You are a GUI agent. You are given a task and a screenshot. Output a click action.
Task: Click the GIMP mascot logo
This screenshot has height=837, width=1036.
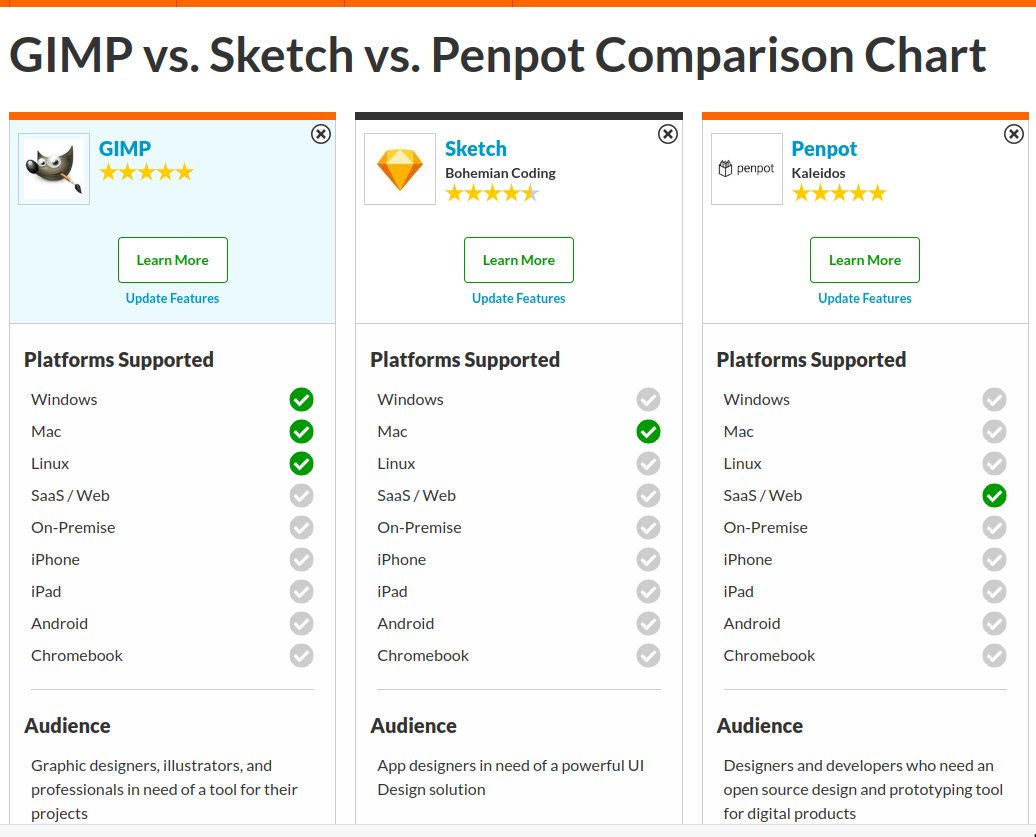tap(54, 169)
